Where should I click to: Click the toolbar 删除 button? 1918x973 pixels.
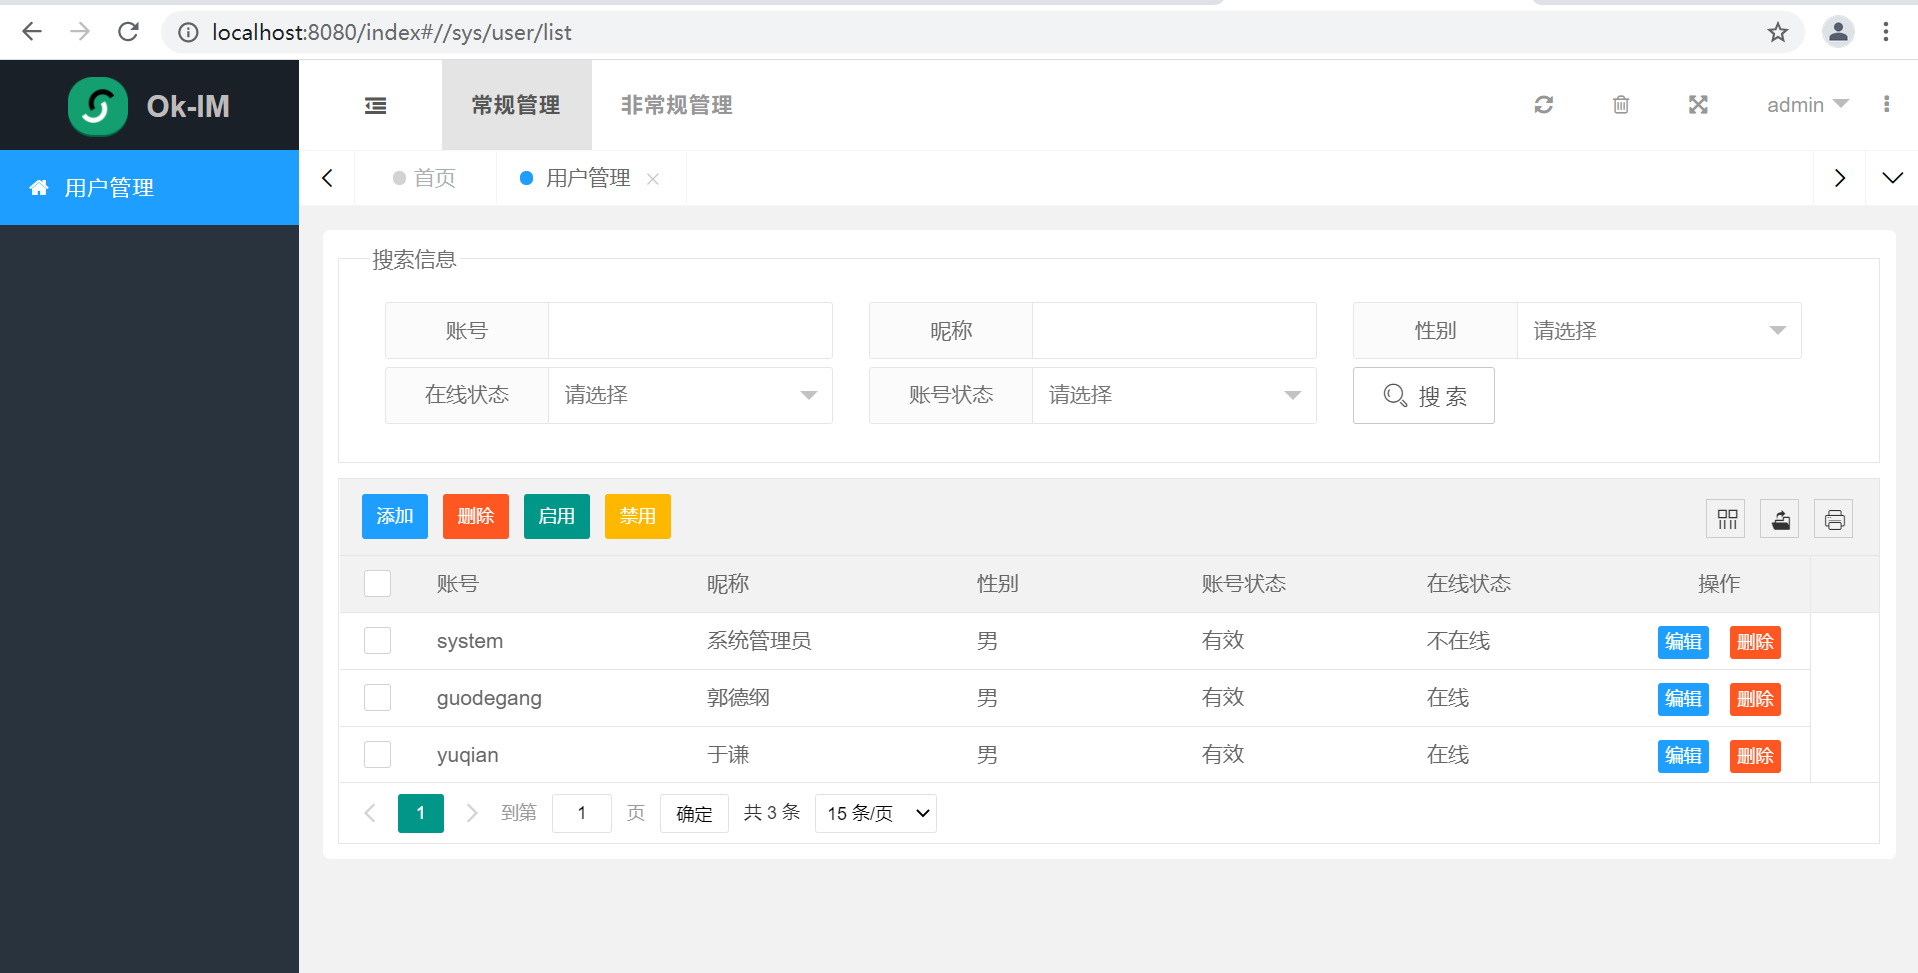tap(476, 516)
